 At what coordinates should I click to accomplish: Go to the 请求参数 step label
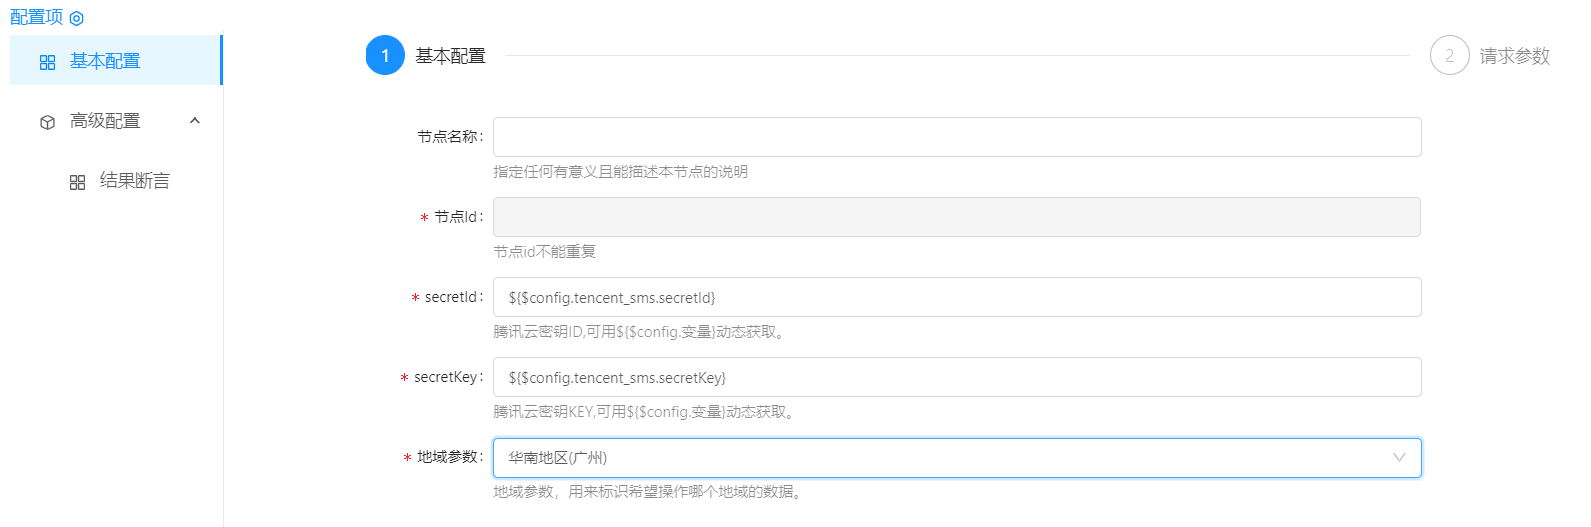coord(1514,56)
